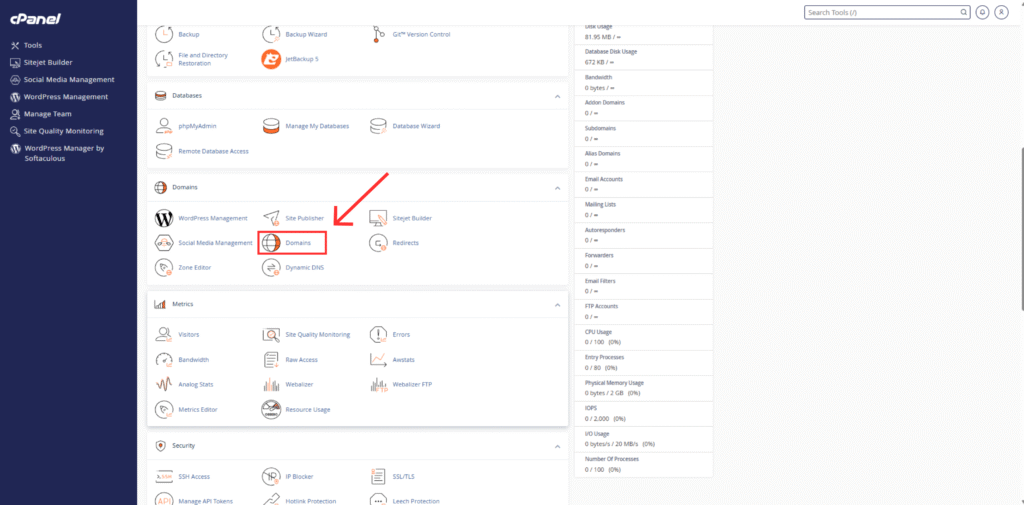This screenshot has width=1024, height=505.
Task: Launch the Backup Wizard icon
Action: click(271, 34)
